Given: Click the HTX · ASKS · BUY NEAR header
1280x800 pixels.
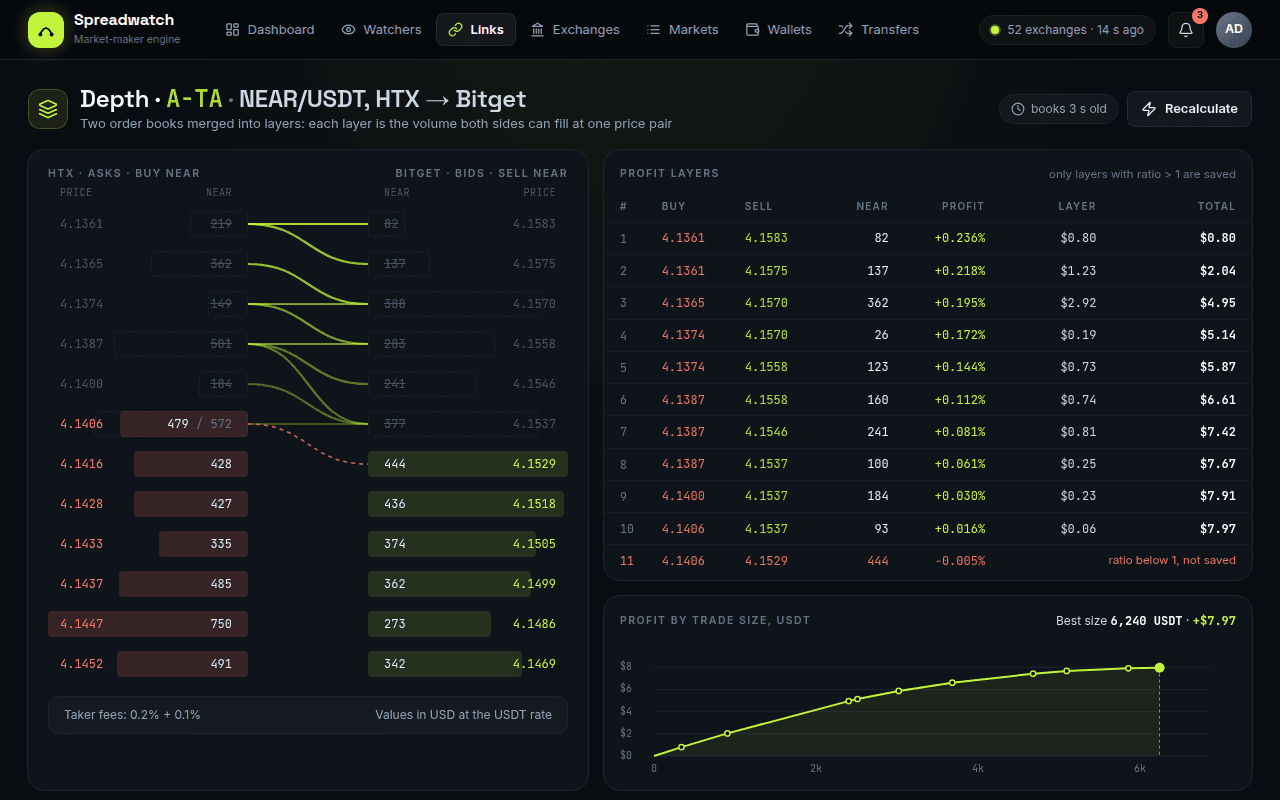Looking at the screenshot, I should (x=124, y=173).
